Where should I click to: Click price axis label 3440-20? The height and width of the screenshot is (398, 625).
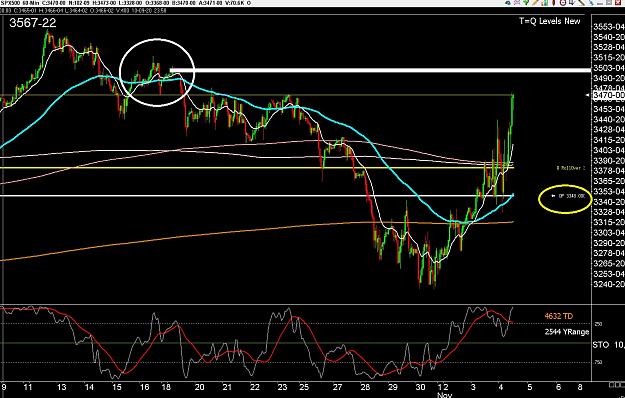609,120
